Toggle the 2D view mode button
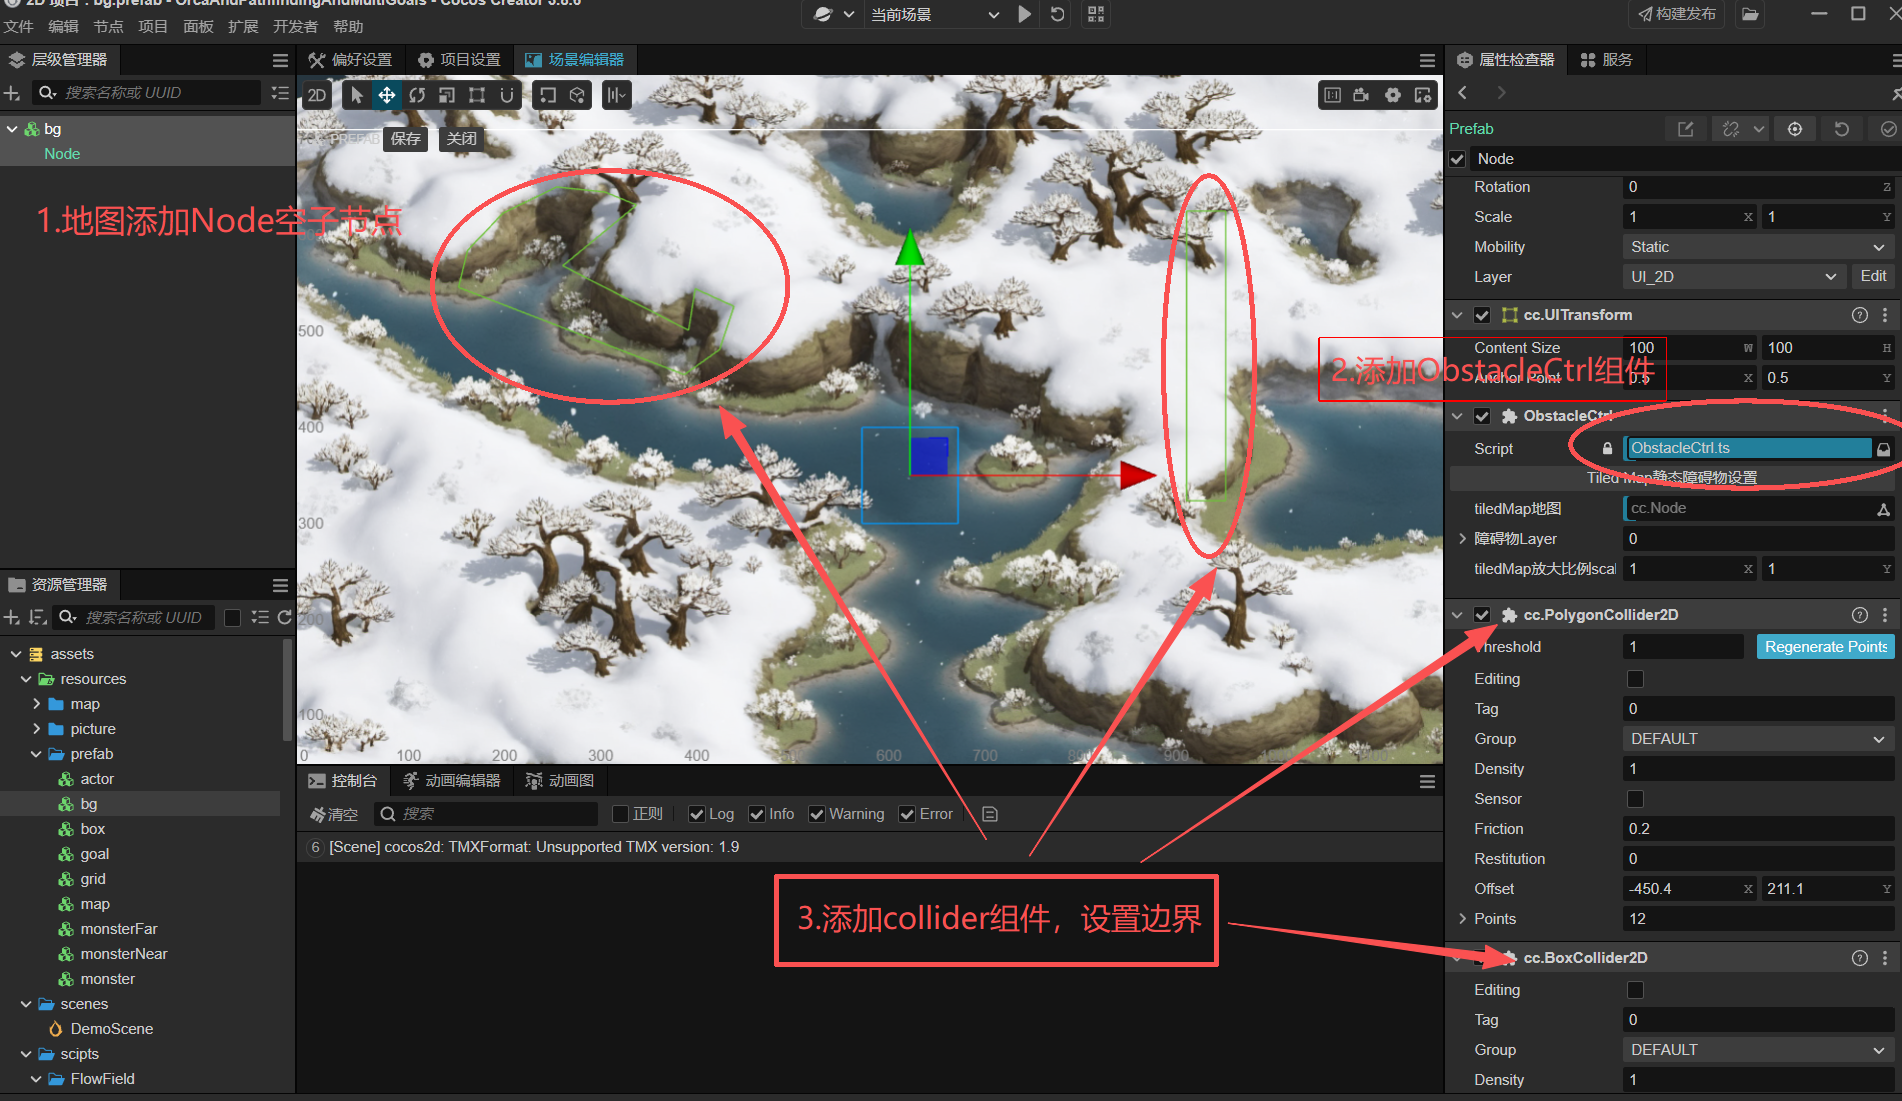Screen dimensions: 1902x1101 click(317, 95)
